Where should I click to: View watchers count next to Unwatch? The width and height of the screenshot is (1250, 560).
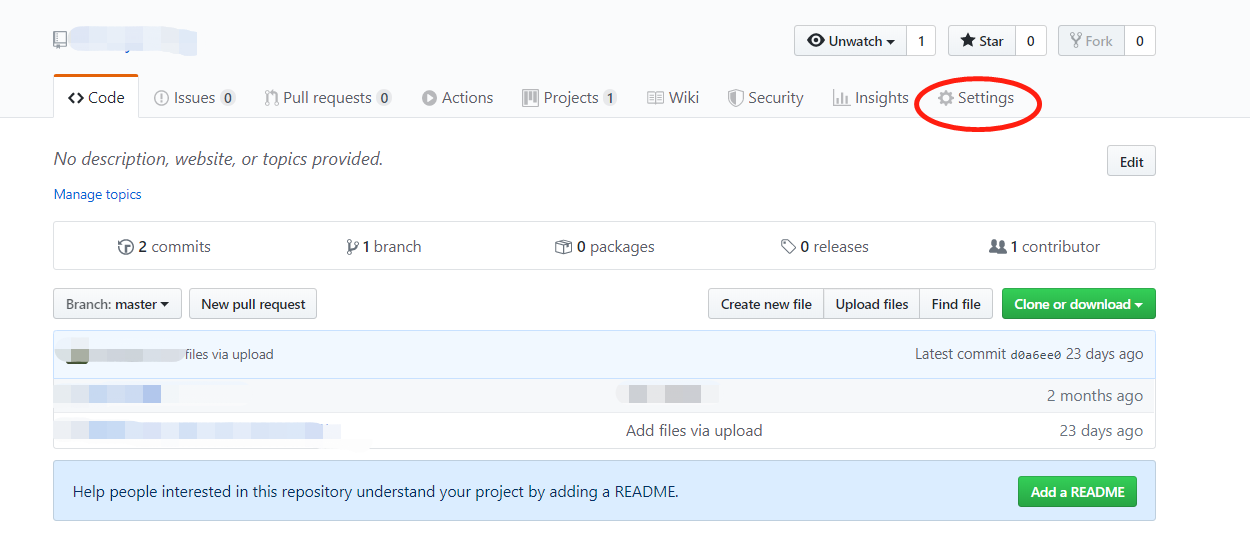pos(921,41)
